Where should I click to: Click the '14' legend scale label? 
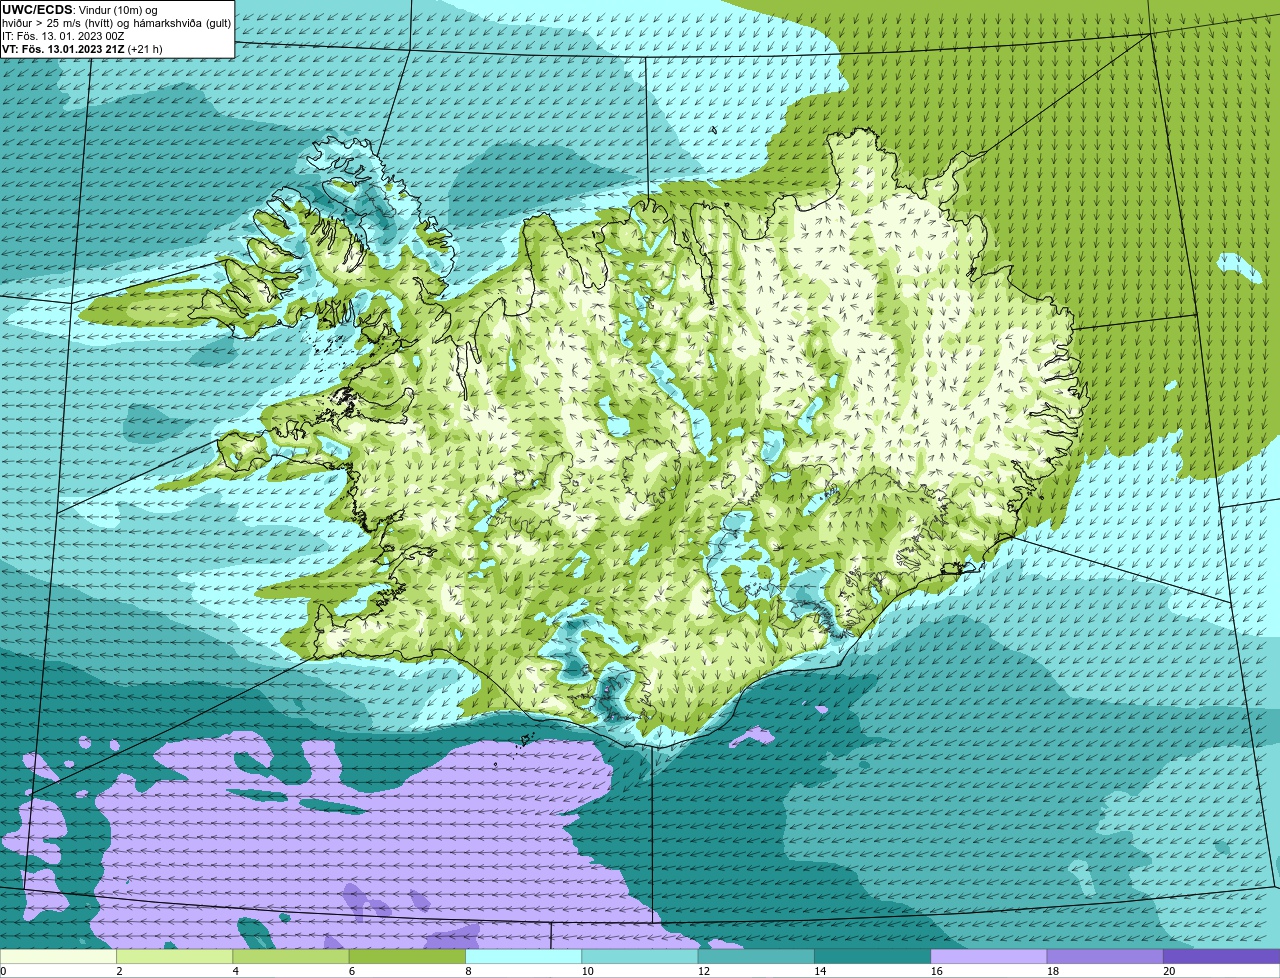(820, 971)
